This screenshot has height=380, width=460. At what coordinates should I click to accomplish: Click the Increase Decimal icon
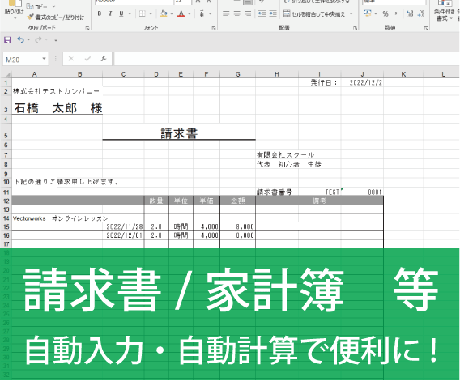coord(410,14)
